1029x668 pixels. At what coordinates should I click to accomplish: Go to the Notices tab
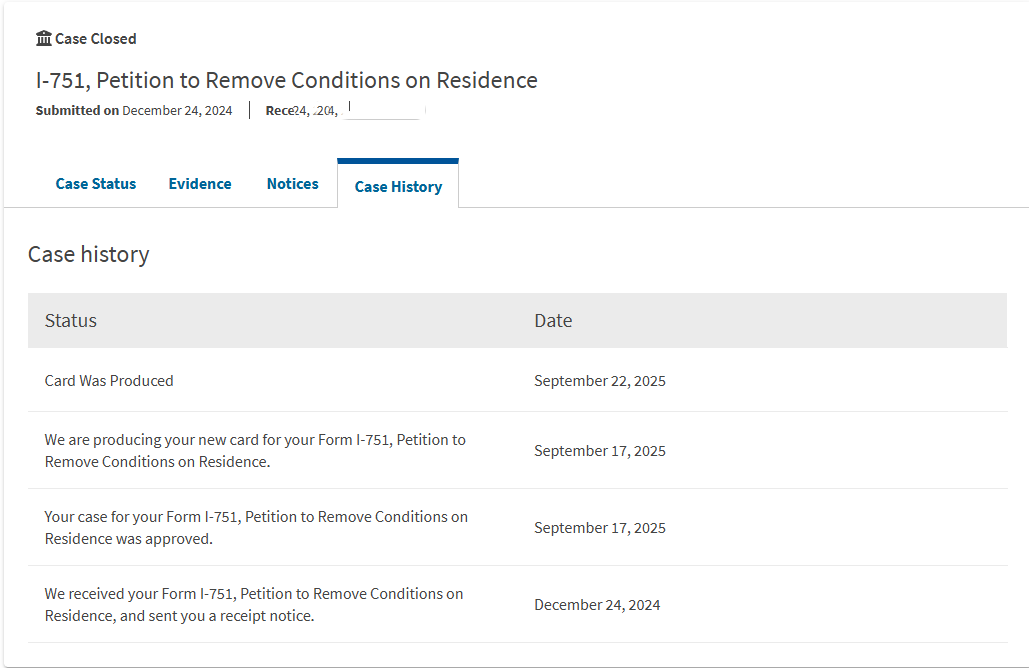click(293, 184)
